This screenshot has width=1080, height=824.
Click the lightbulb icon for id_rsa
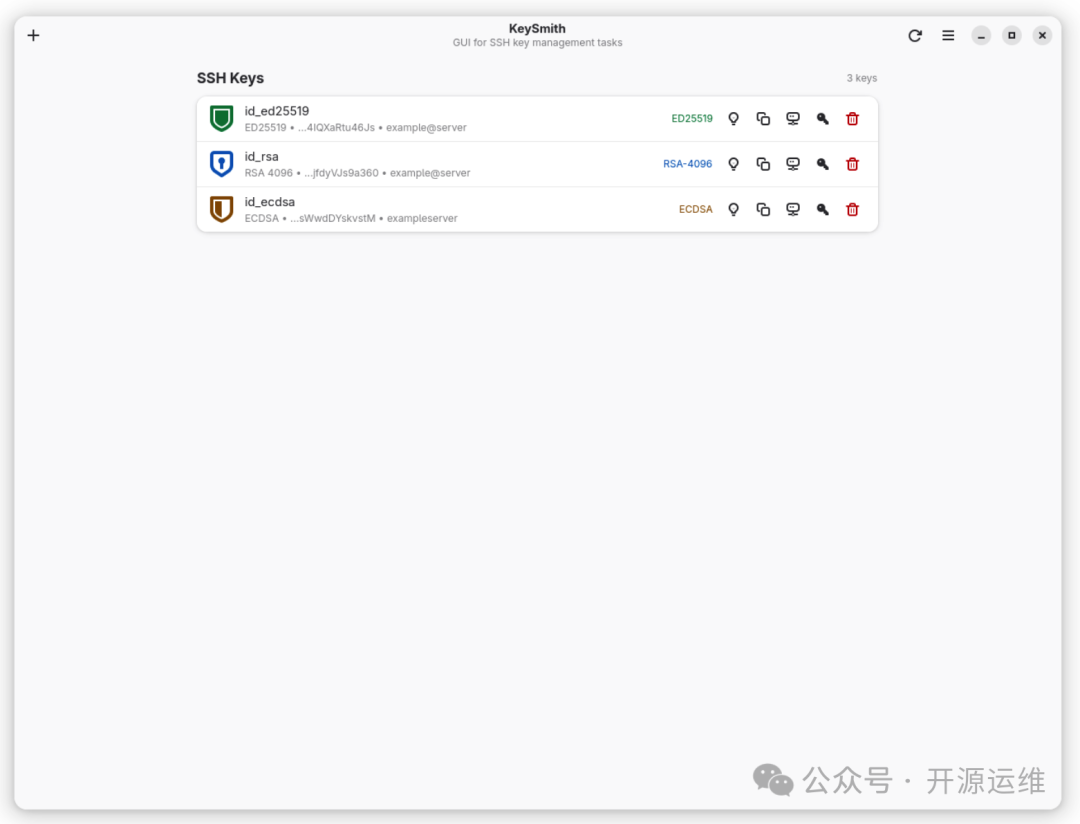click(x=733, y=164)
